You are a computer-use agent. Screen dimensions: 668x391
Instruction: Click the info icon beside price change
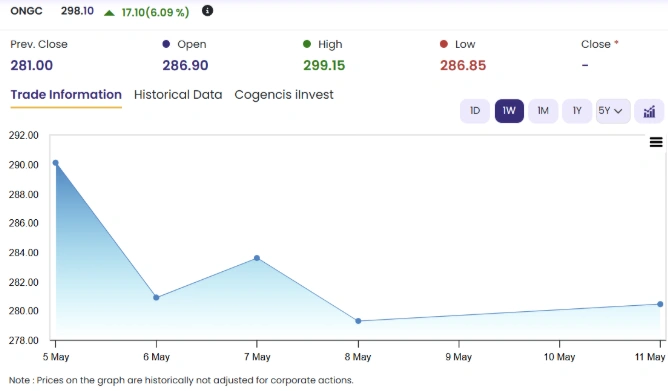tap(207, 11)
